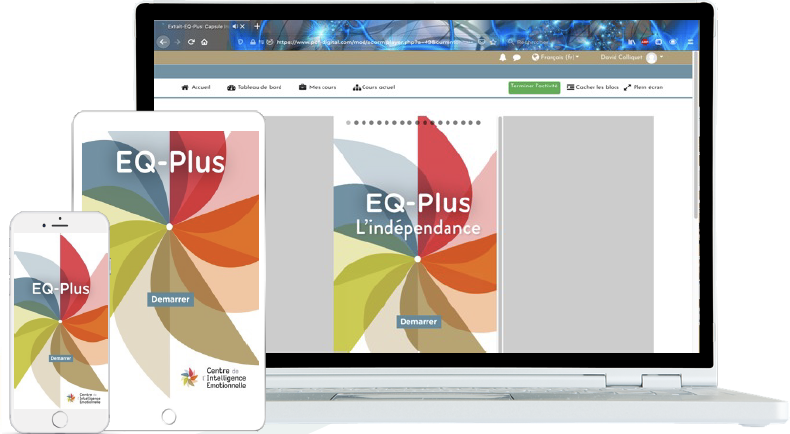Open Cours actuel menu item

tap(374, 87)
